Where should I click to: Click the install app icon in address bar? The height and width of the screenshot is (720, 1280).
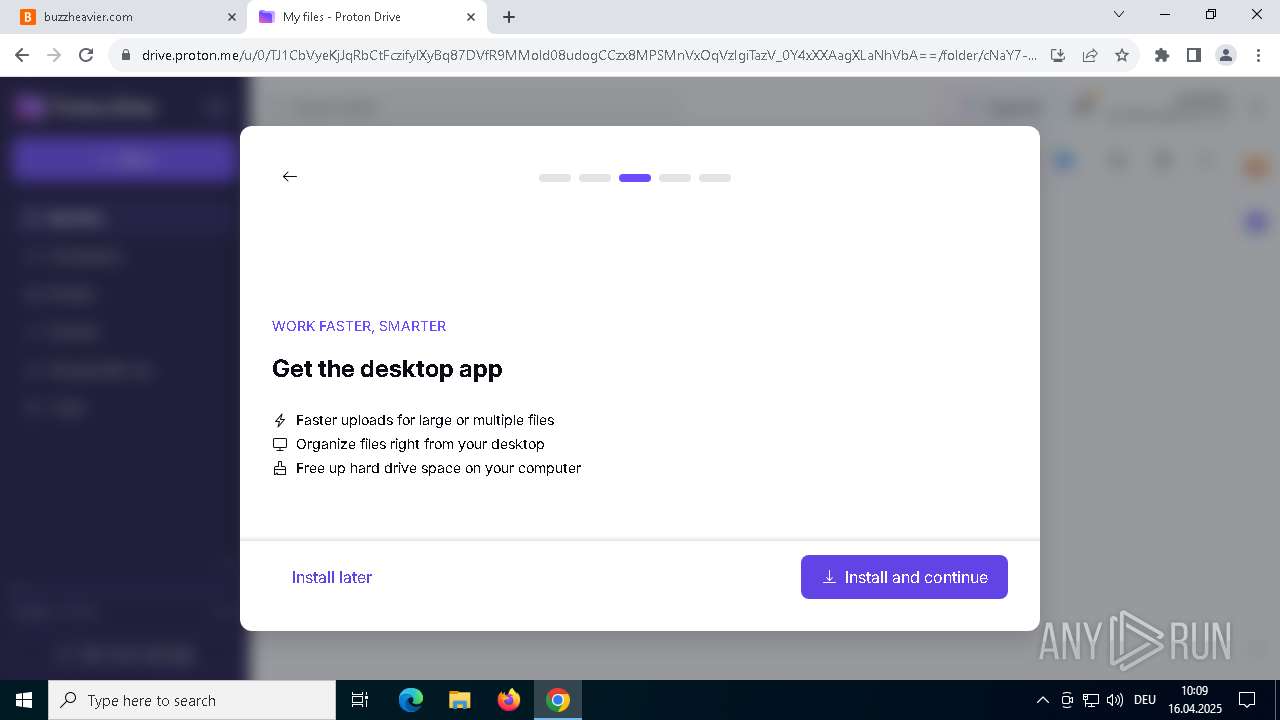(1058, 55)
